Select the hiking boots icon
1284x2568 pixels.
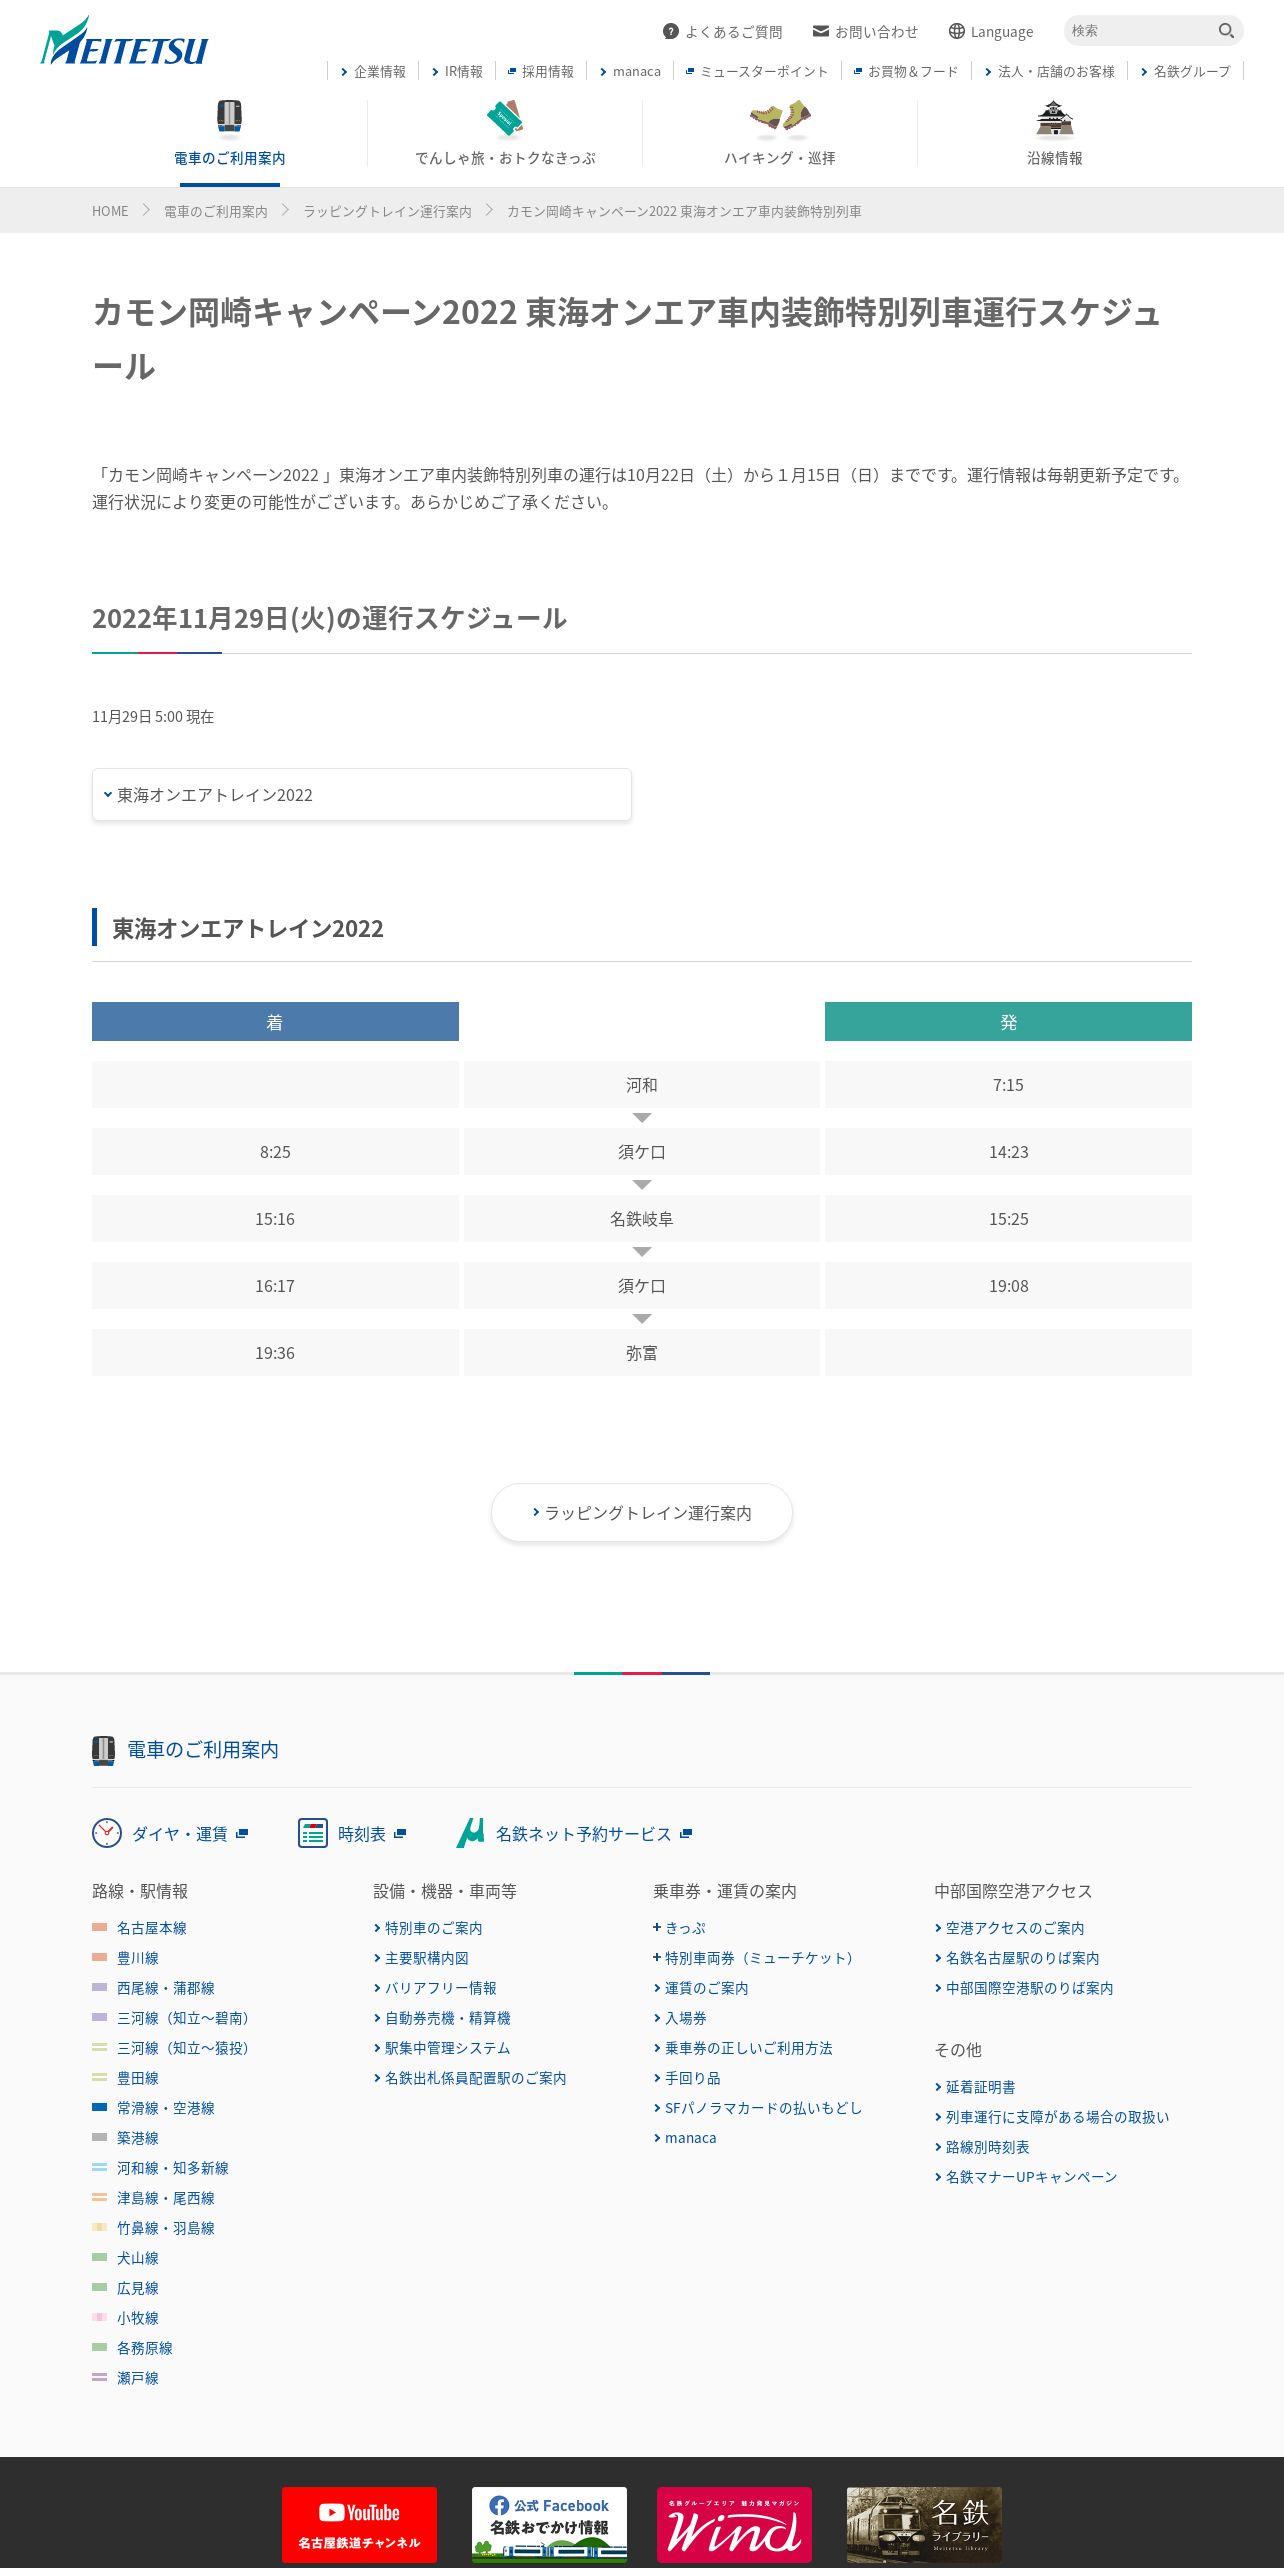pos(780,118)
